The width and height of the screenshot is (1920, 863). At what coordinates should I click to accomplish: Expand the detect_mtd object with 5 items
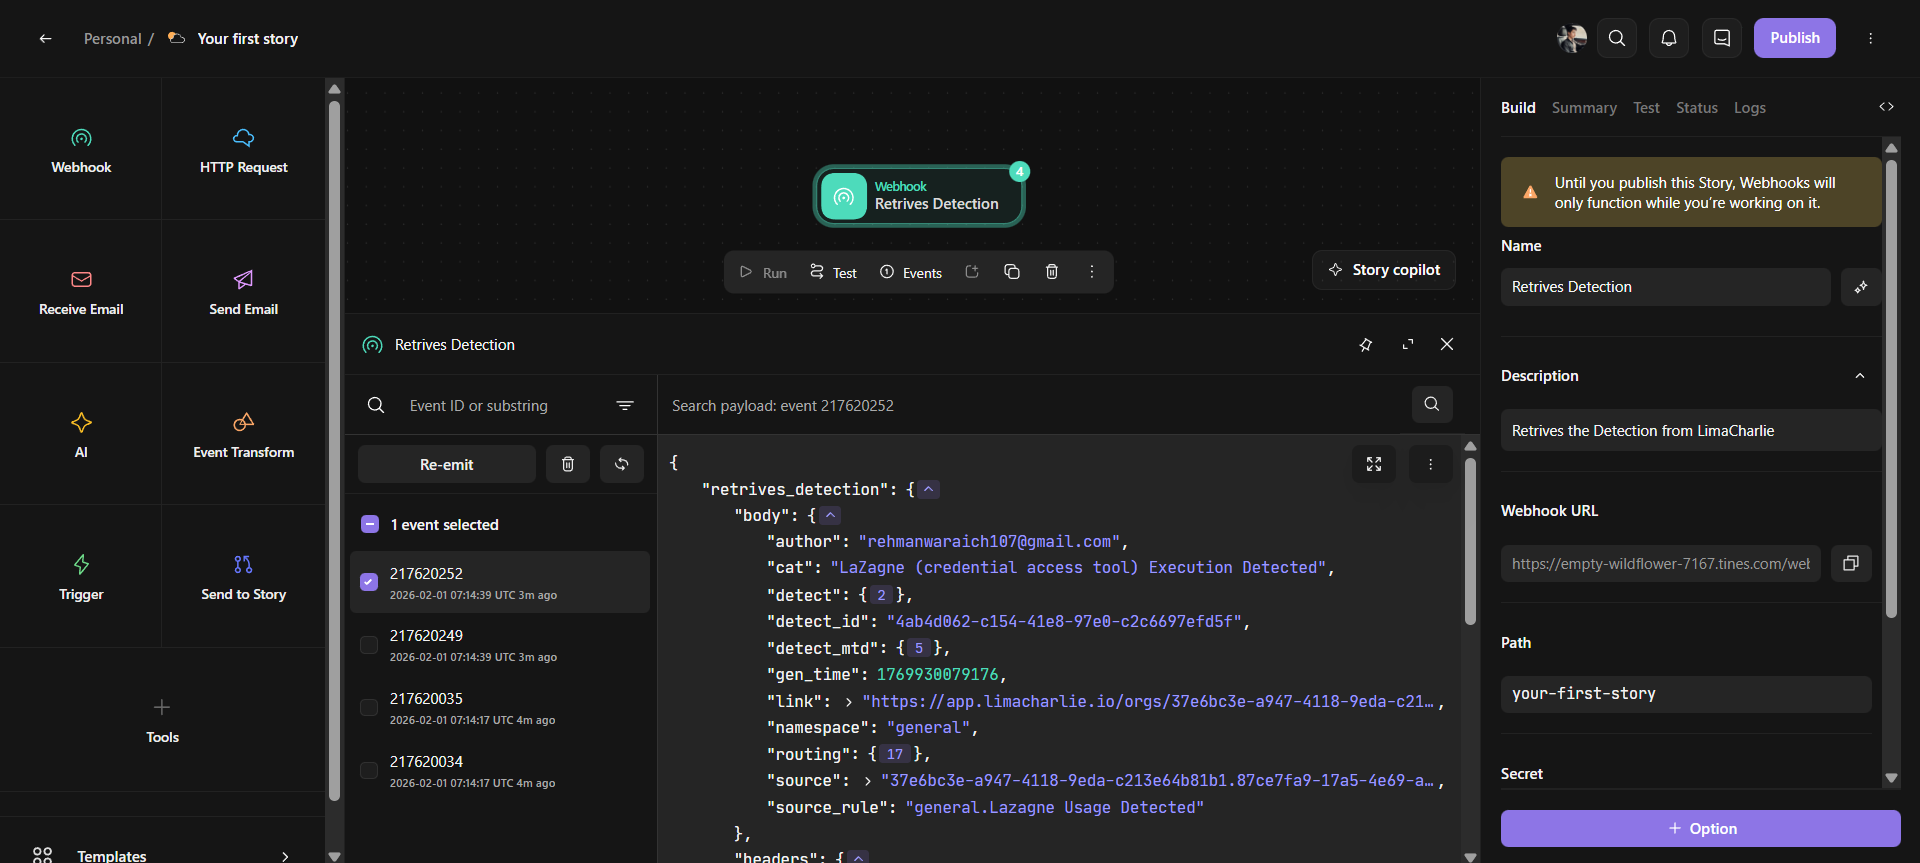[918, 648]
